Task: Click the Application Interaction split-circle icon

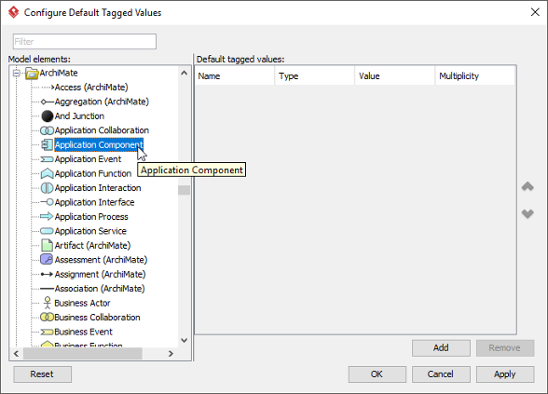Action: tap(47, 188)
